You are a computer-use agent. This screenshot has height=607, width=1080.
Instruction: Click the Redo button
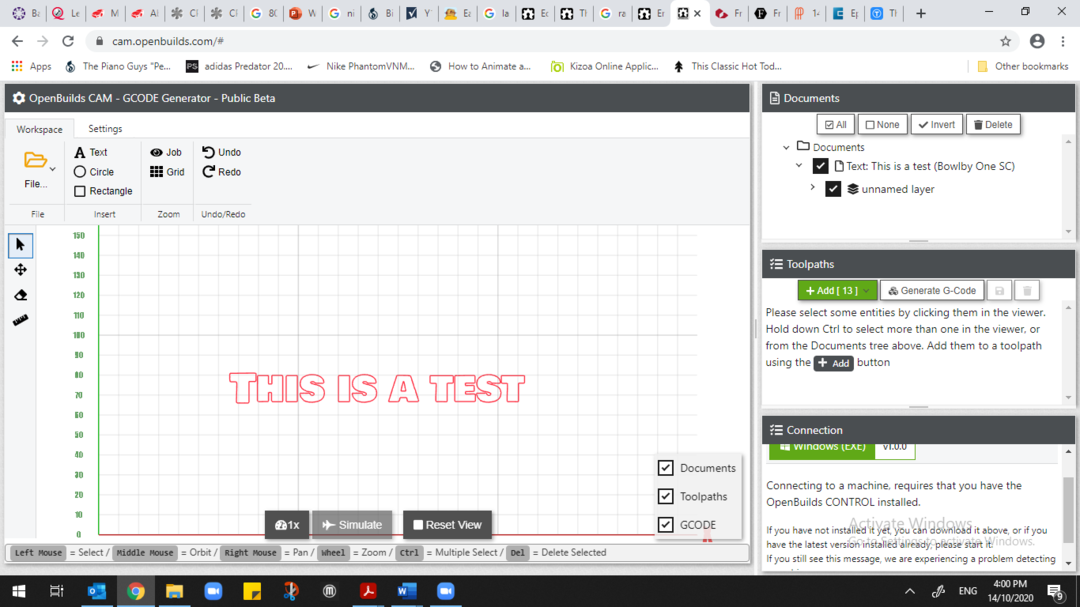(x=221, y=172)
